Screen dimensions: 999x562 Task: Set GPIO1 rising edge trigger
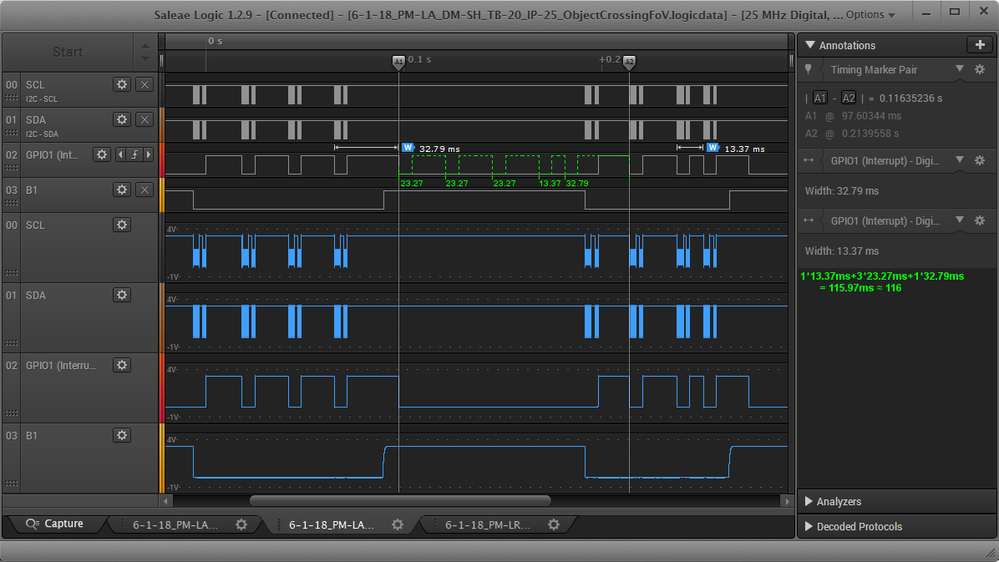(x=134, y=155)
